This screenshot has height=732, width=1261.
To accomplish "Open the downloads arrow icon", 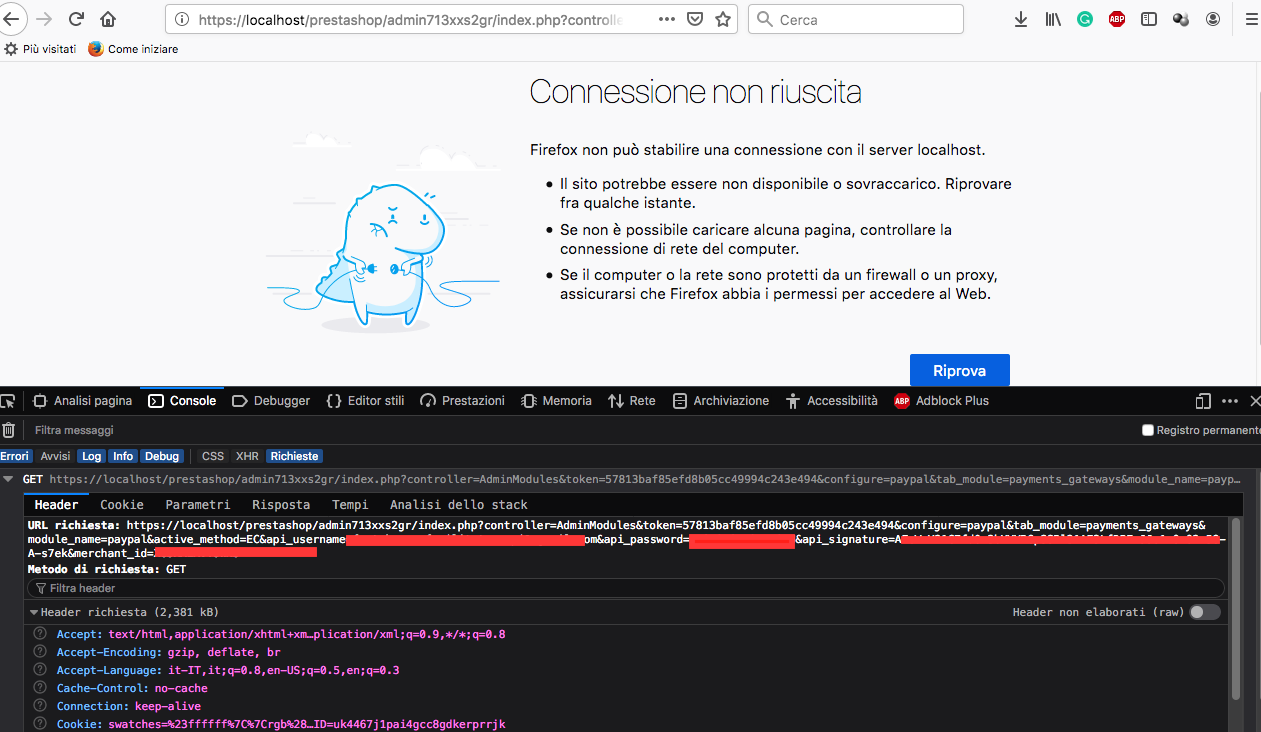I will click(x=1021, y=19).
